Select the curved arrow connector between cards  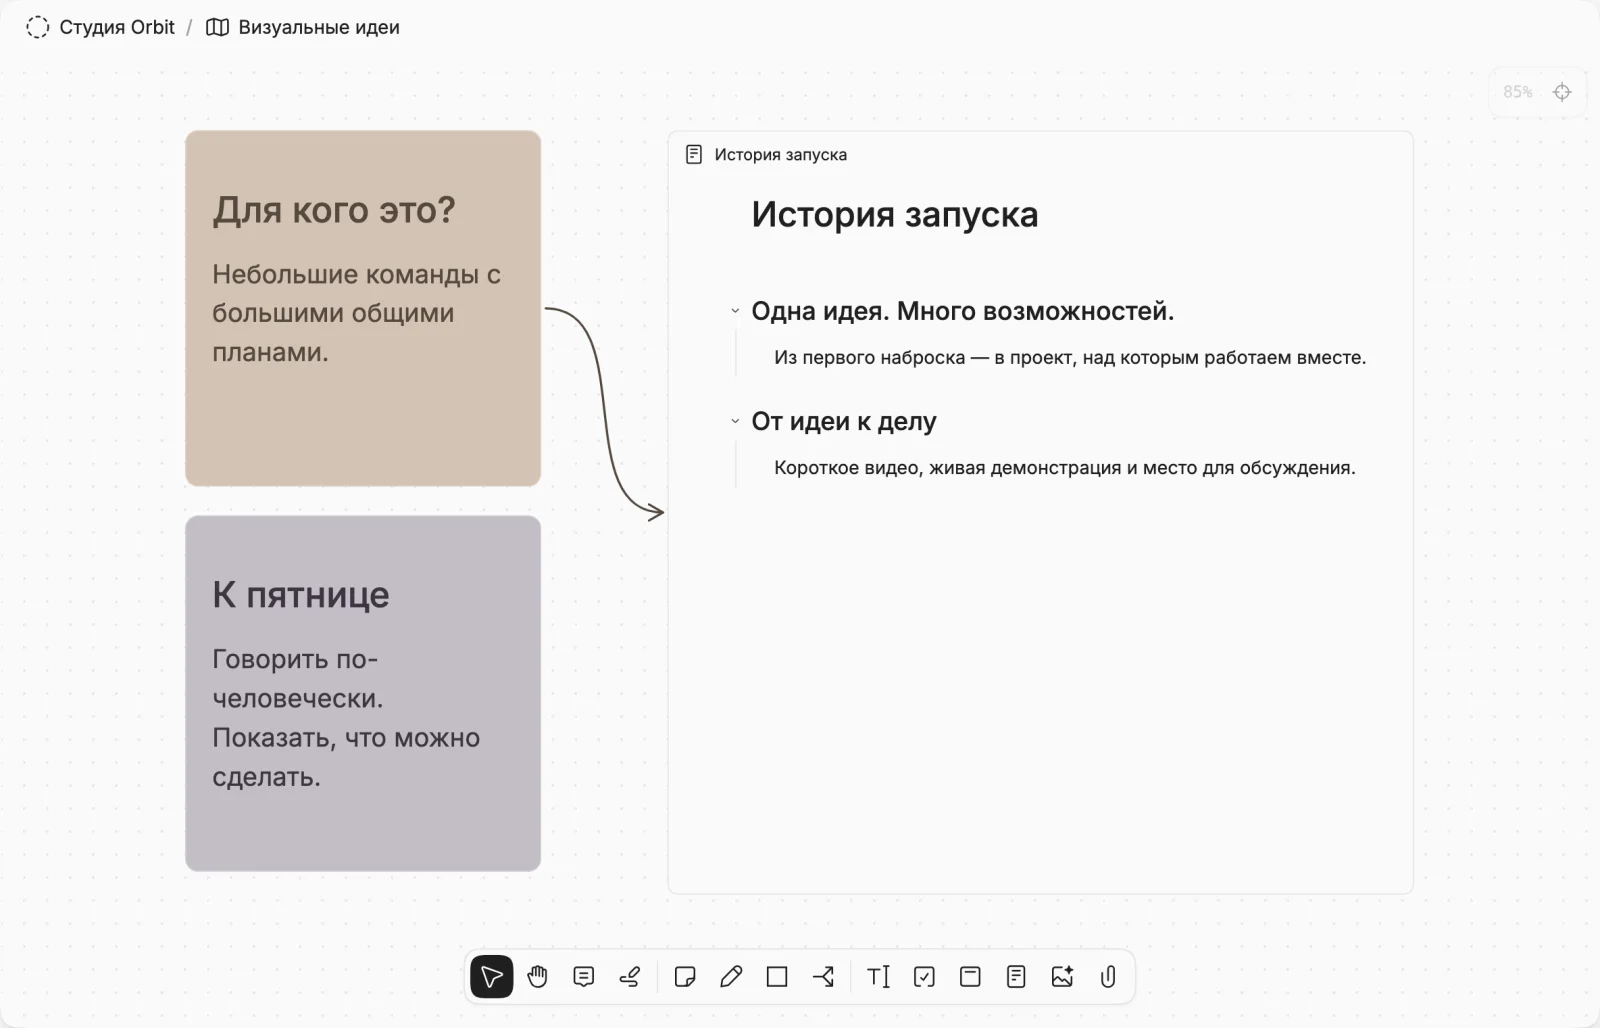(604, 411)
